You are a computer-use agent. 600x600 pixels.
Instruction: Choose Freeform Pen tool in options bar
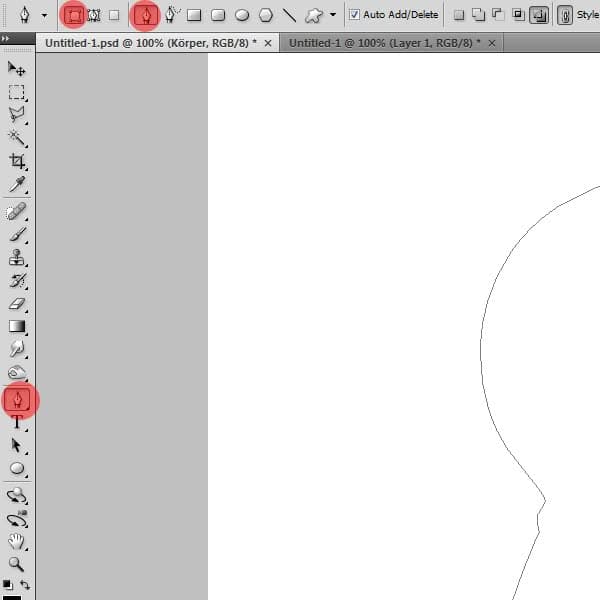pos(172,15)
